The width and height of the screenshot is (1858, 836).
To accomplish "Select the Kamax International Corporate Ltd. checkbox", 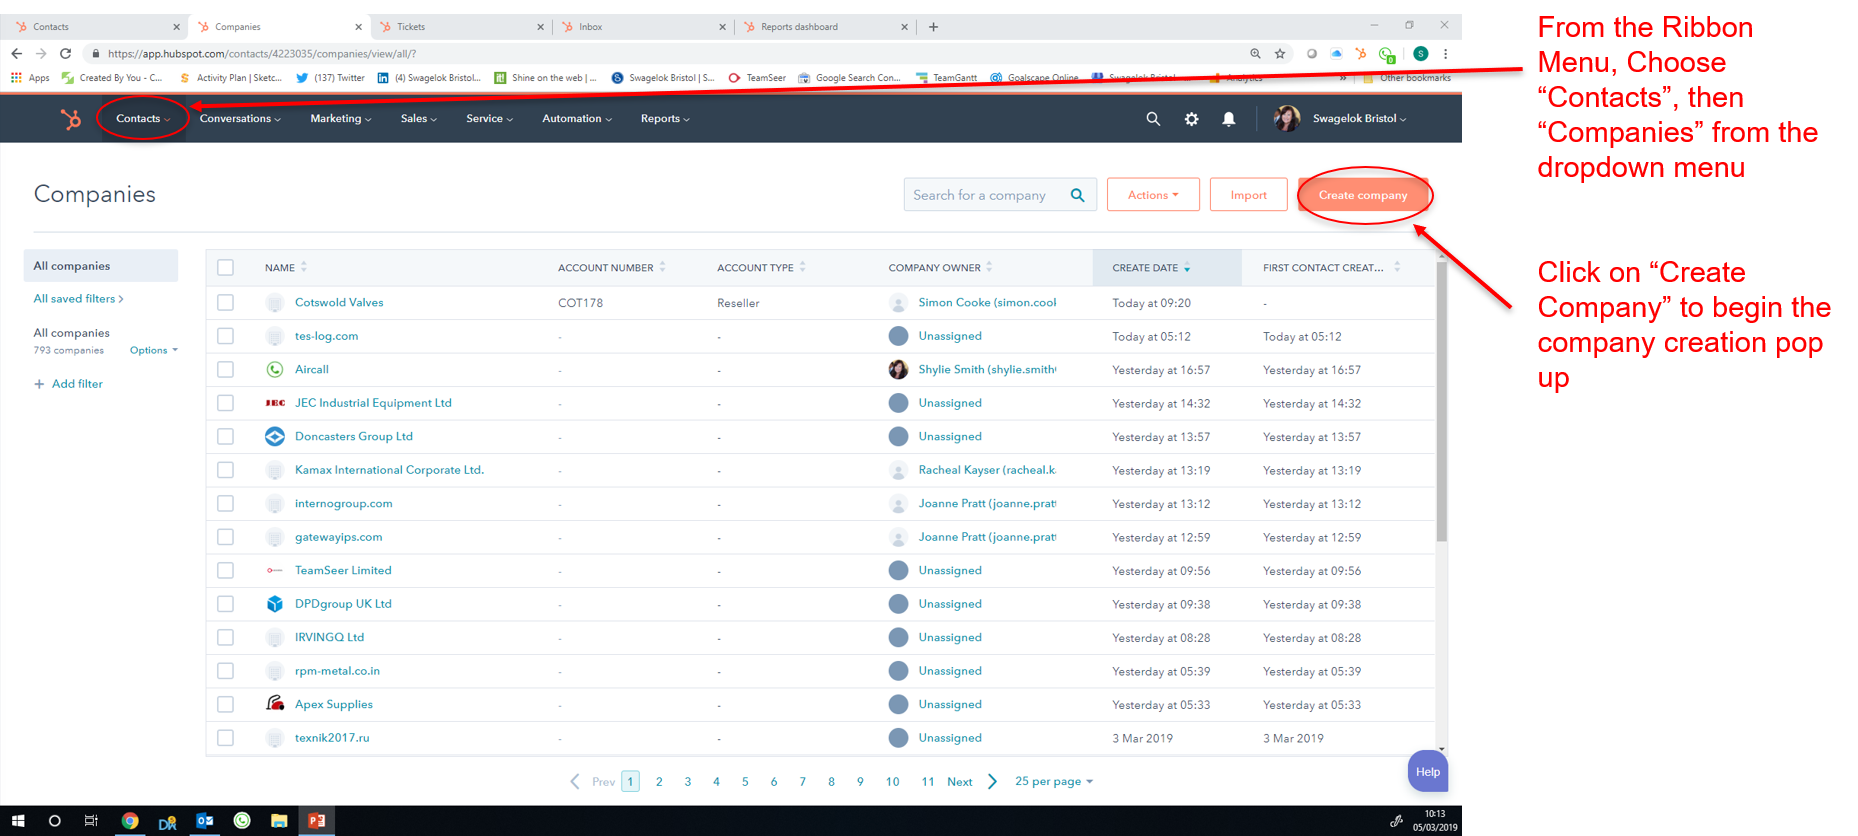I will (226, 470).
